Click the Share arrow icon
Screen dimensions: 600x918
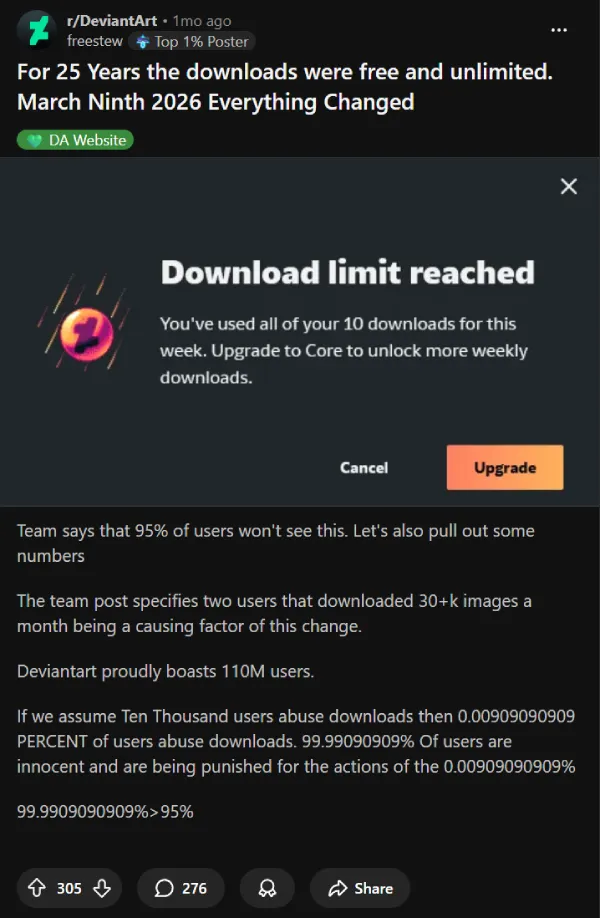(x=338, y=888)
